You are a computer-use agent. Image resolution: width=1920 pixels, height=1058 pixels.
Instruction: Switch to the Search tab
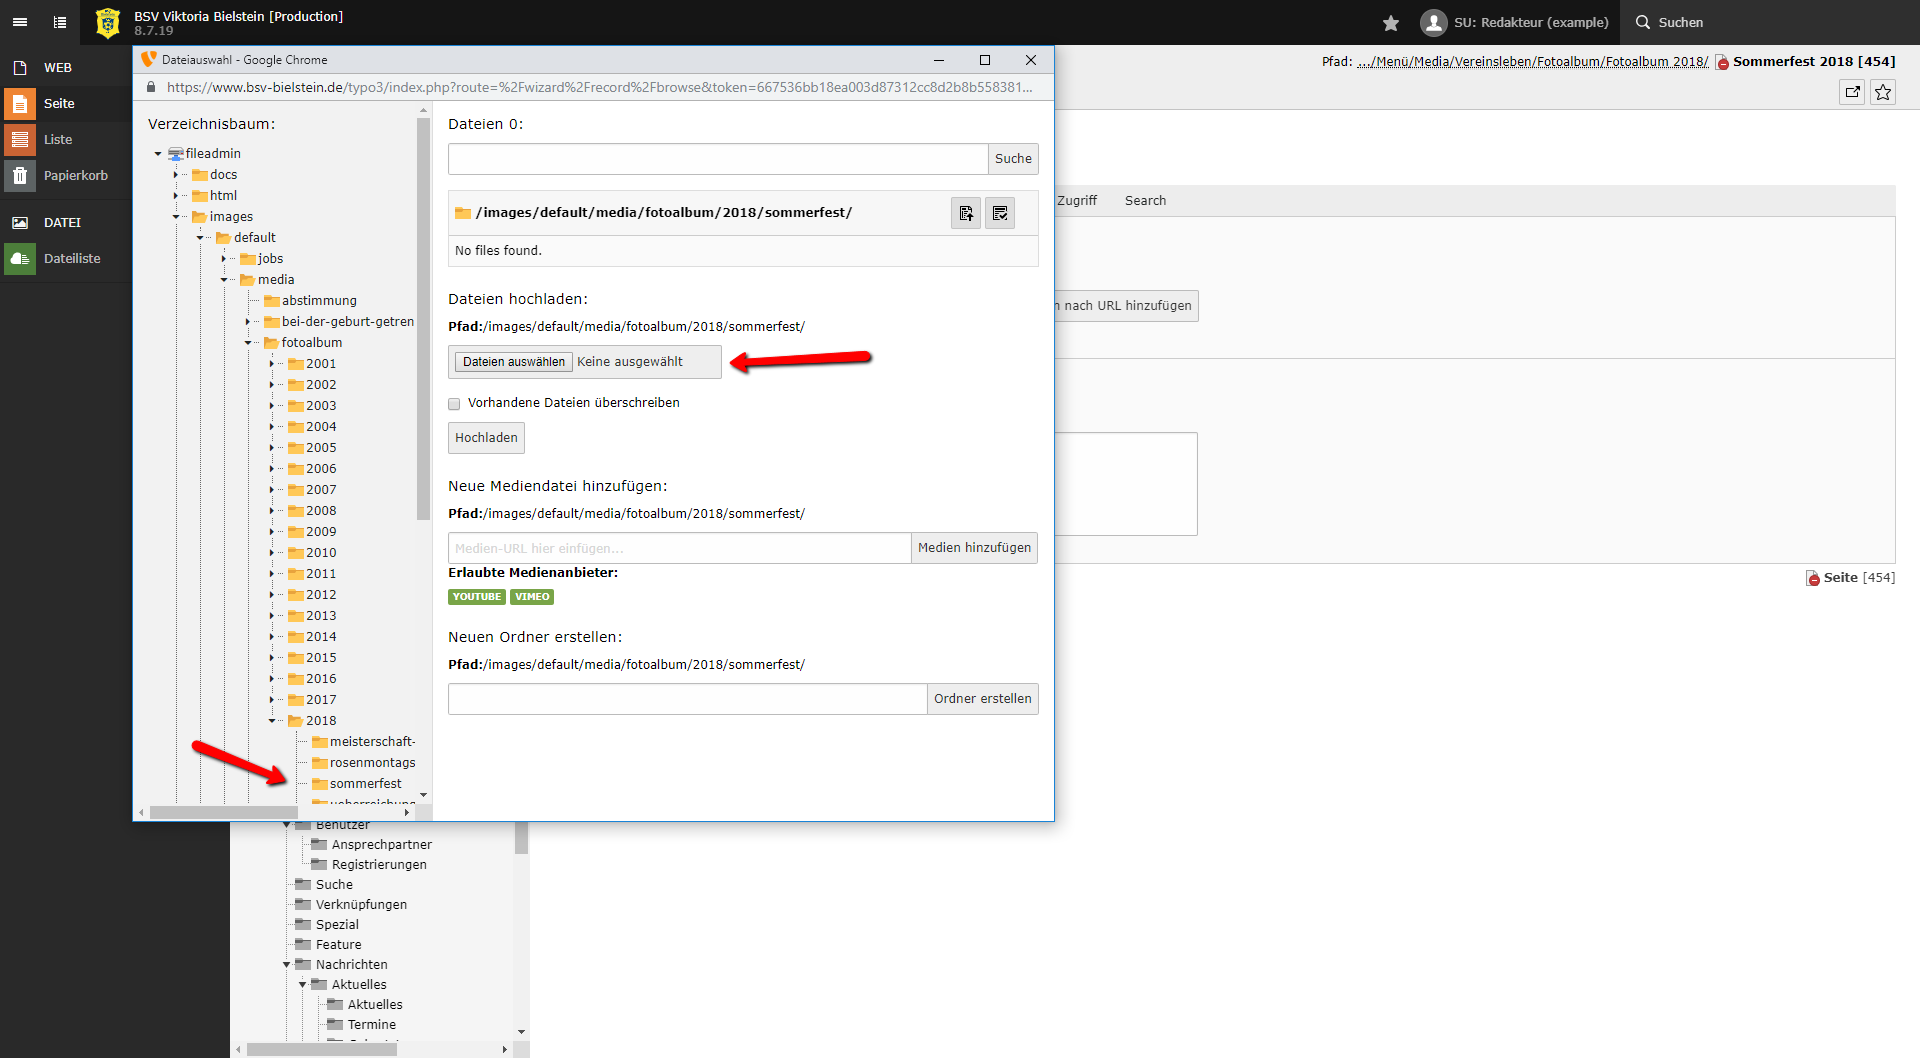click(1145, 201)
